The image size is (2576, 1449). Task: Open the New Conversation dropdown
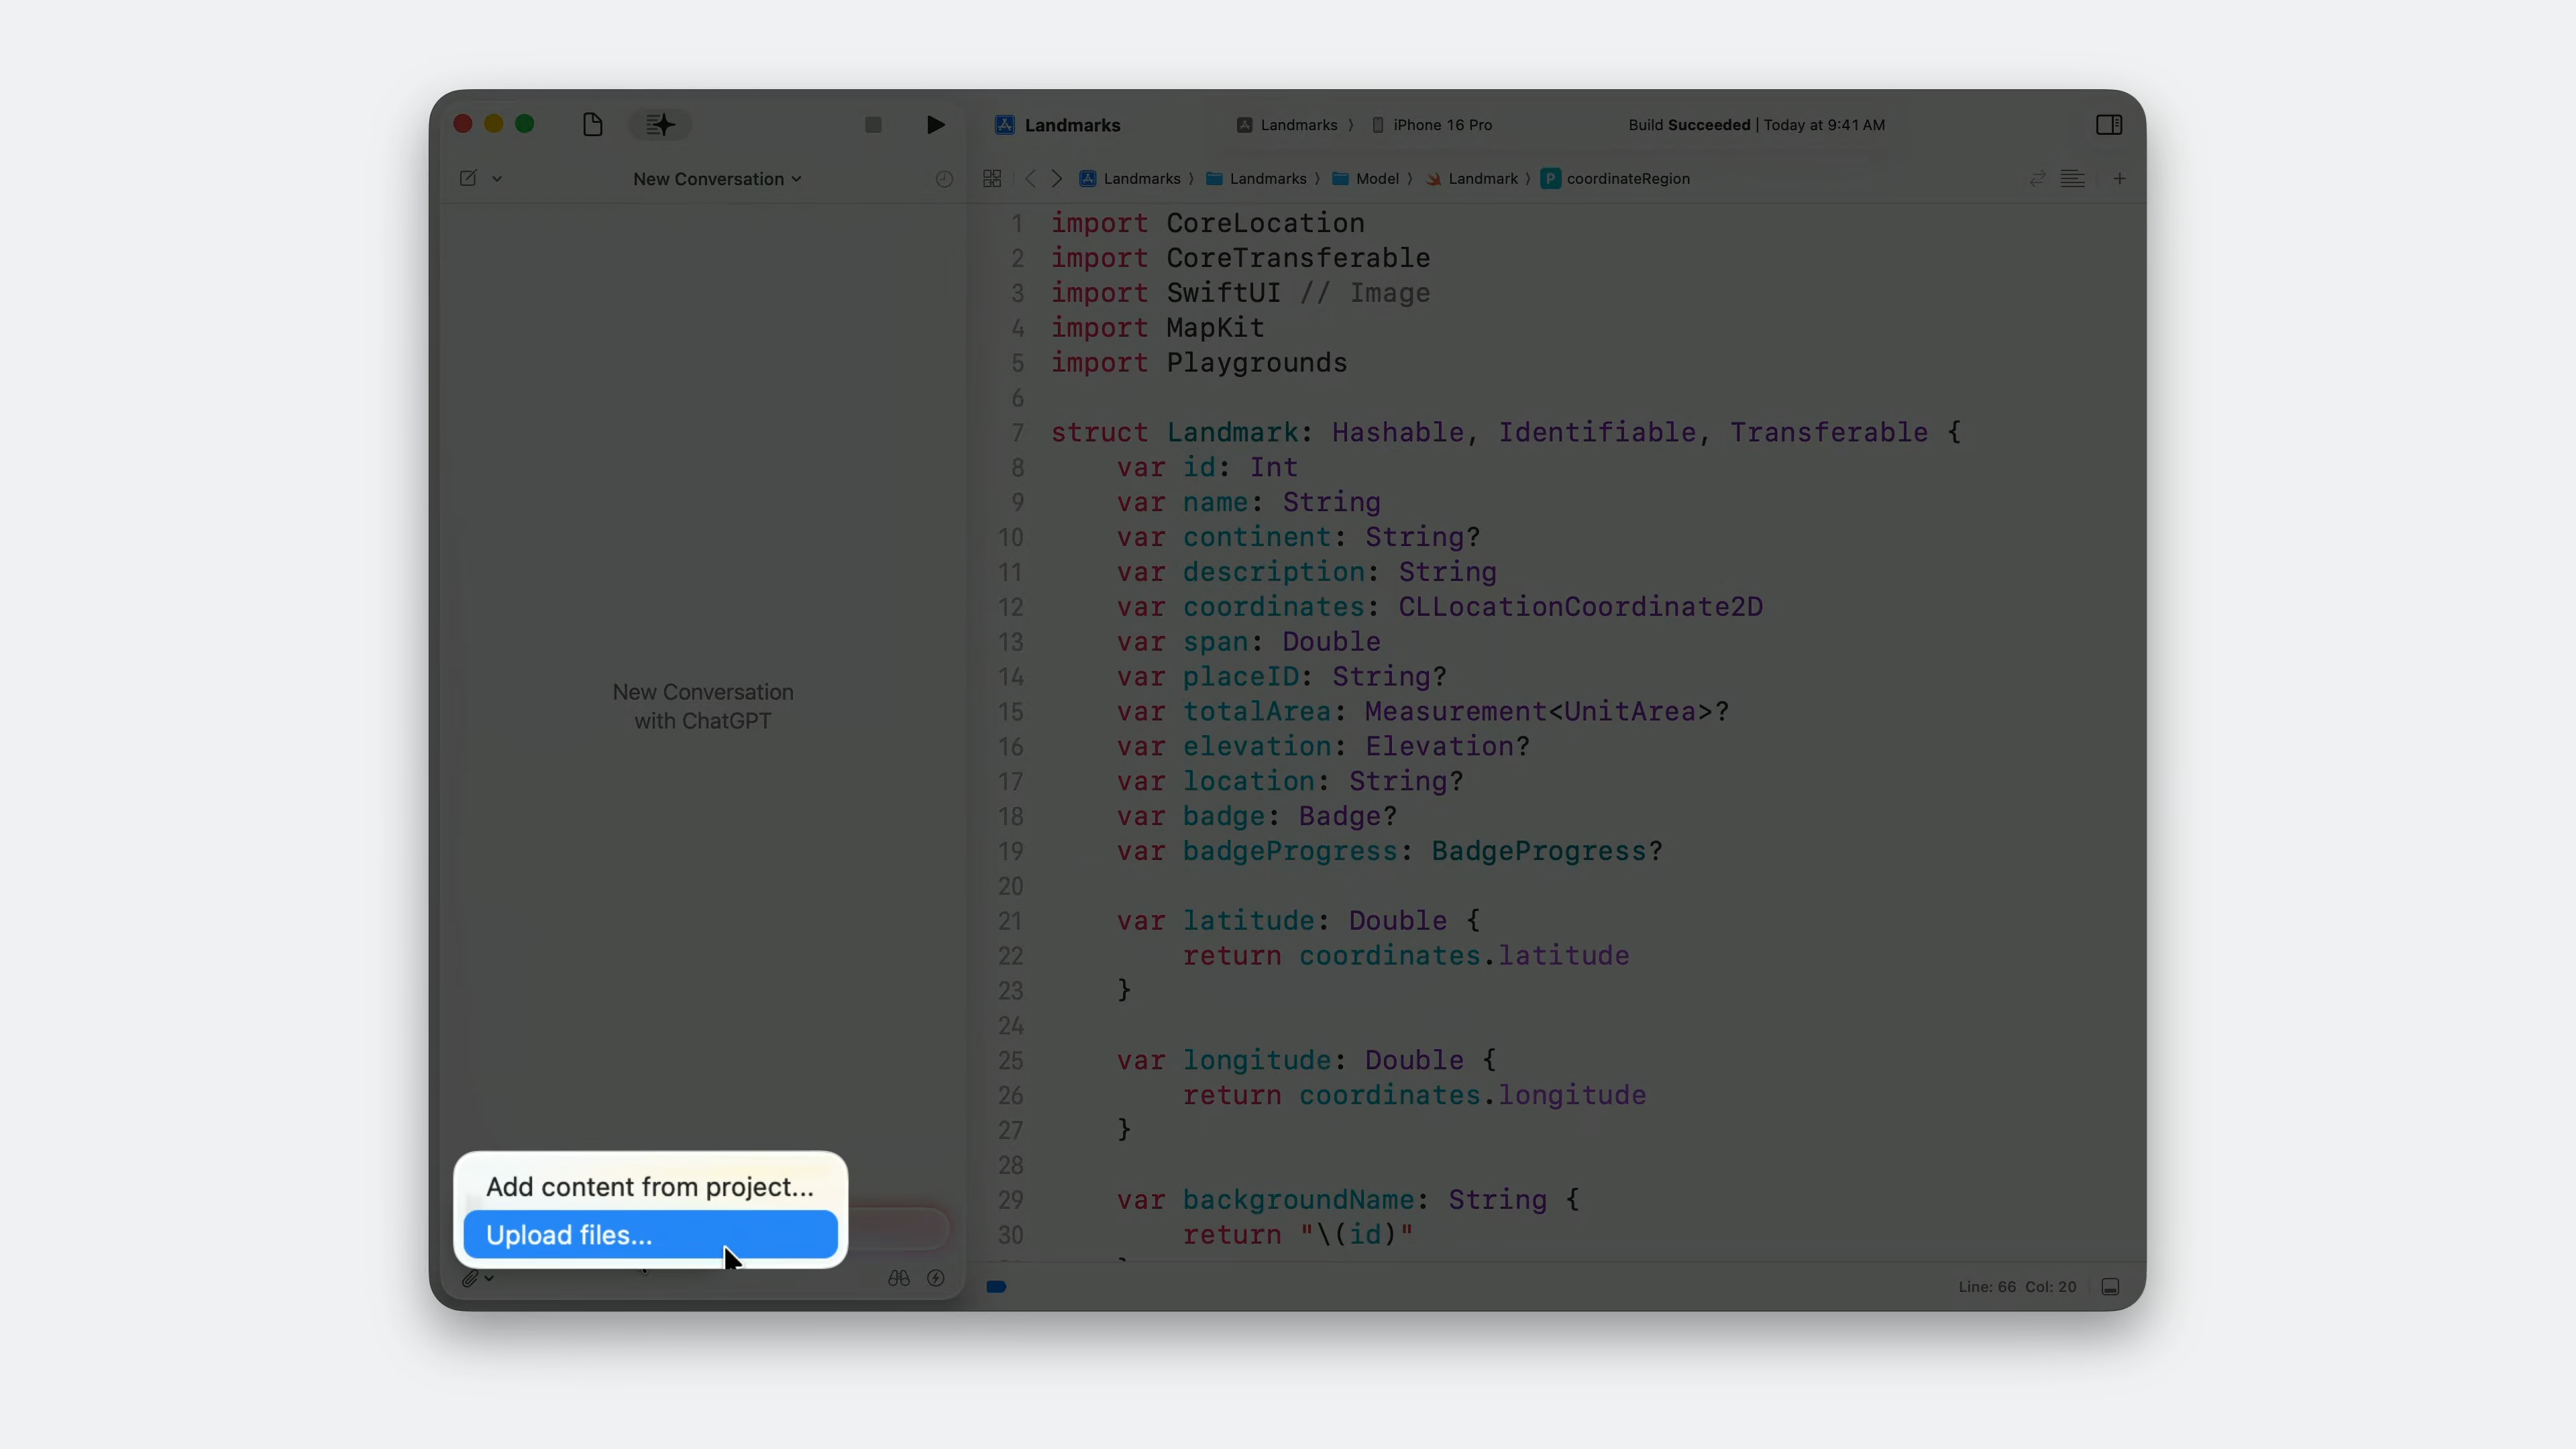click(717, 179)
